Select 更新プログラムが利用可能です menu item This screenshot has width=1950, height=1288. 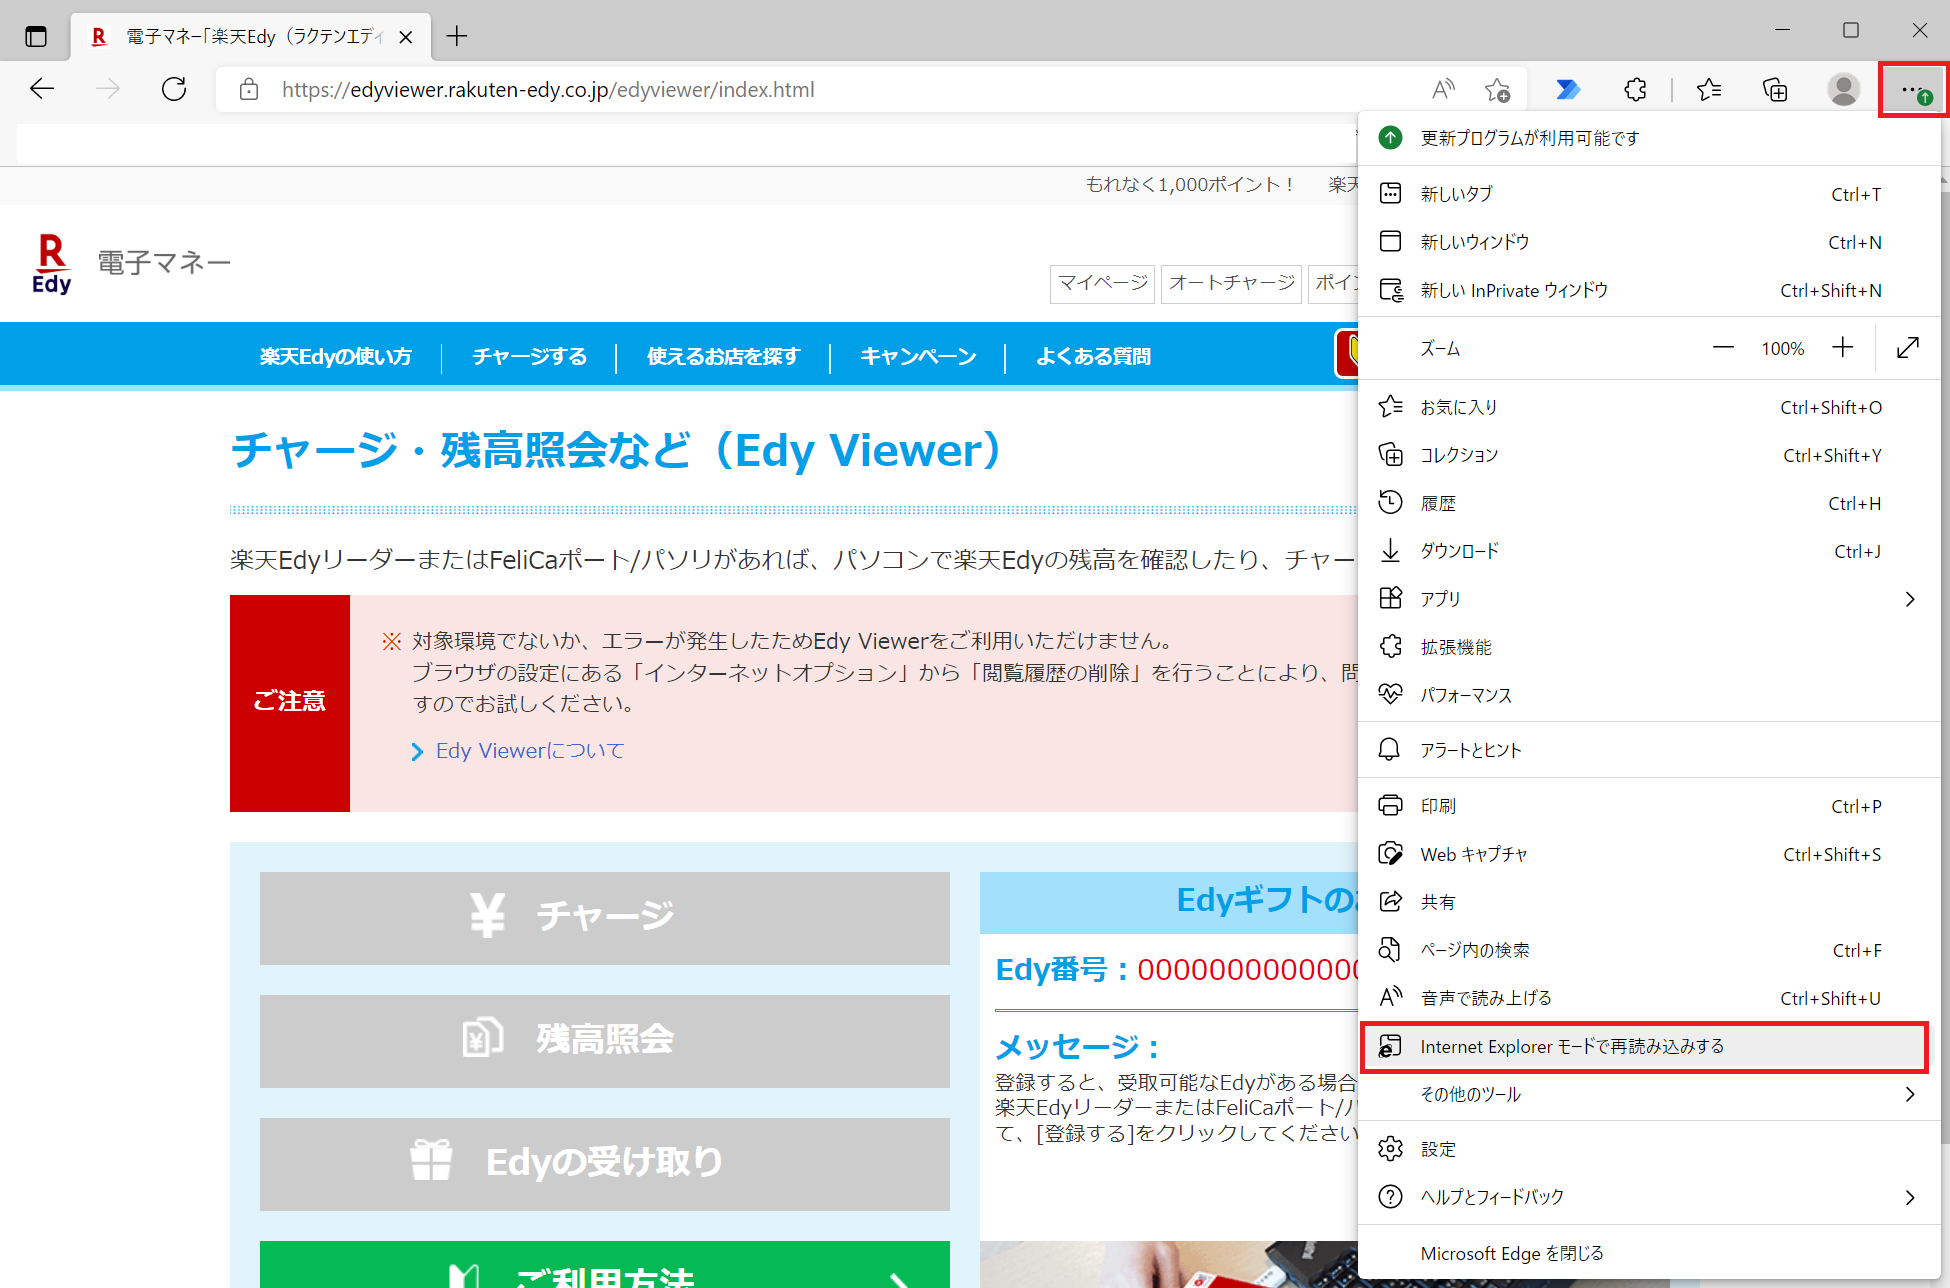click(1649, 138)
